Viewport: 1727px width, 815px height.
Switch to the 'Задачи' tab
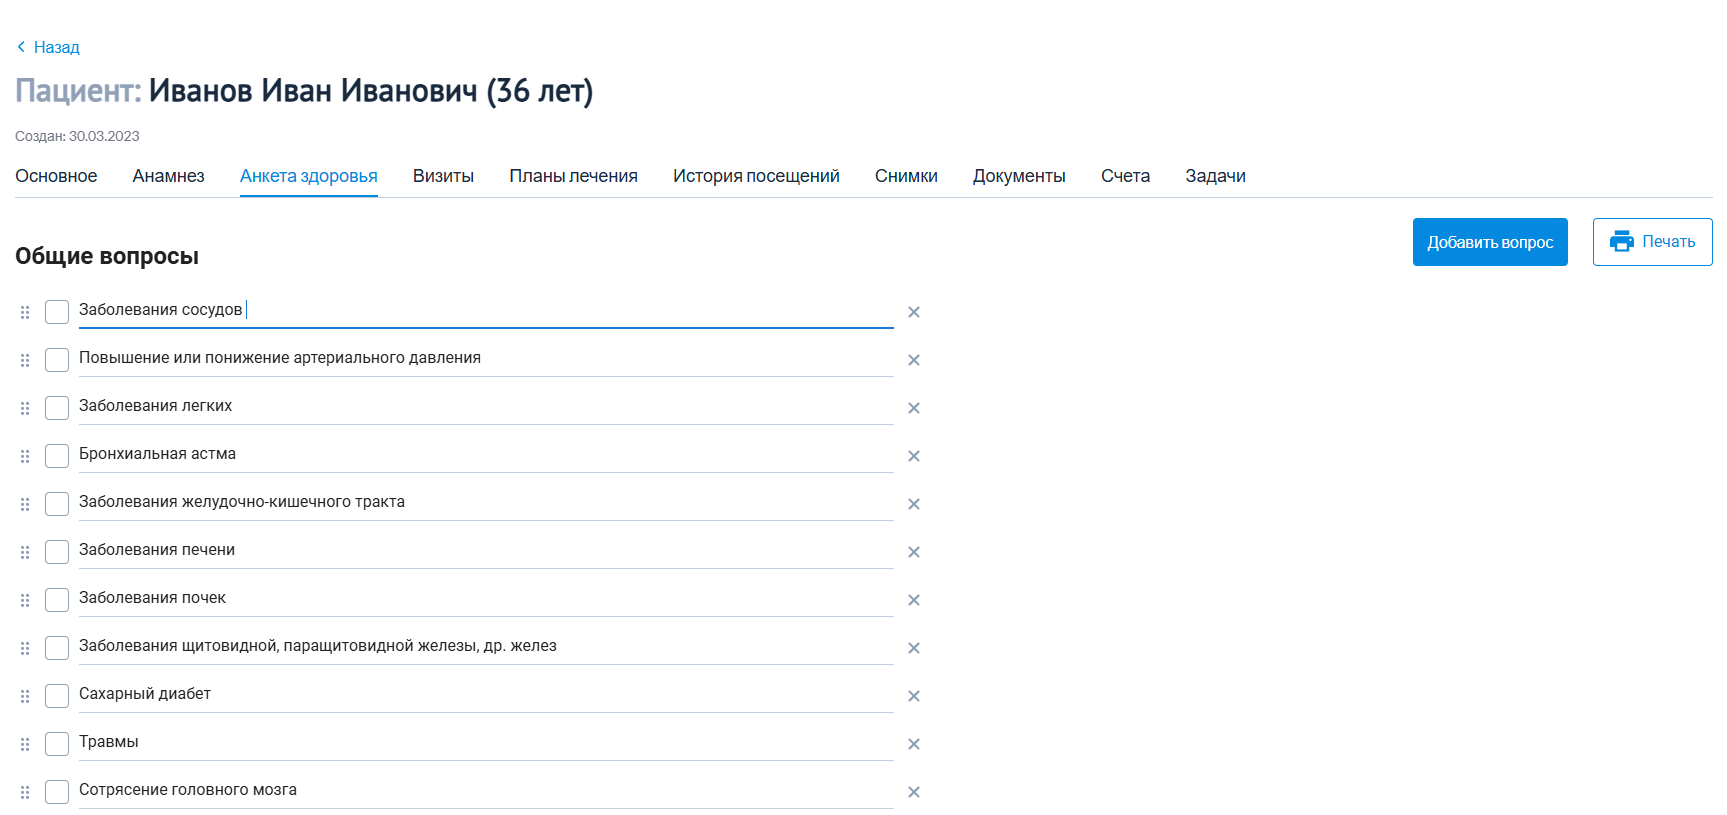(x=1215, y=176)
